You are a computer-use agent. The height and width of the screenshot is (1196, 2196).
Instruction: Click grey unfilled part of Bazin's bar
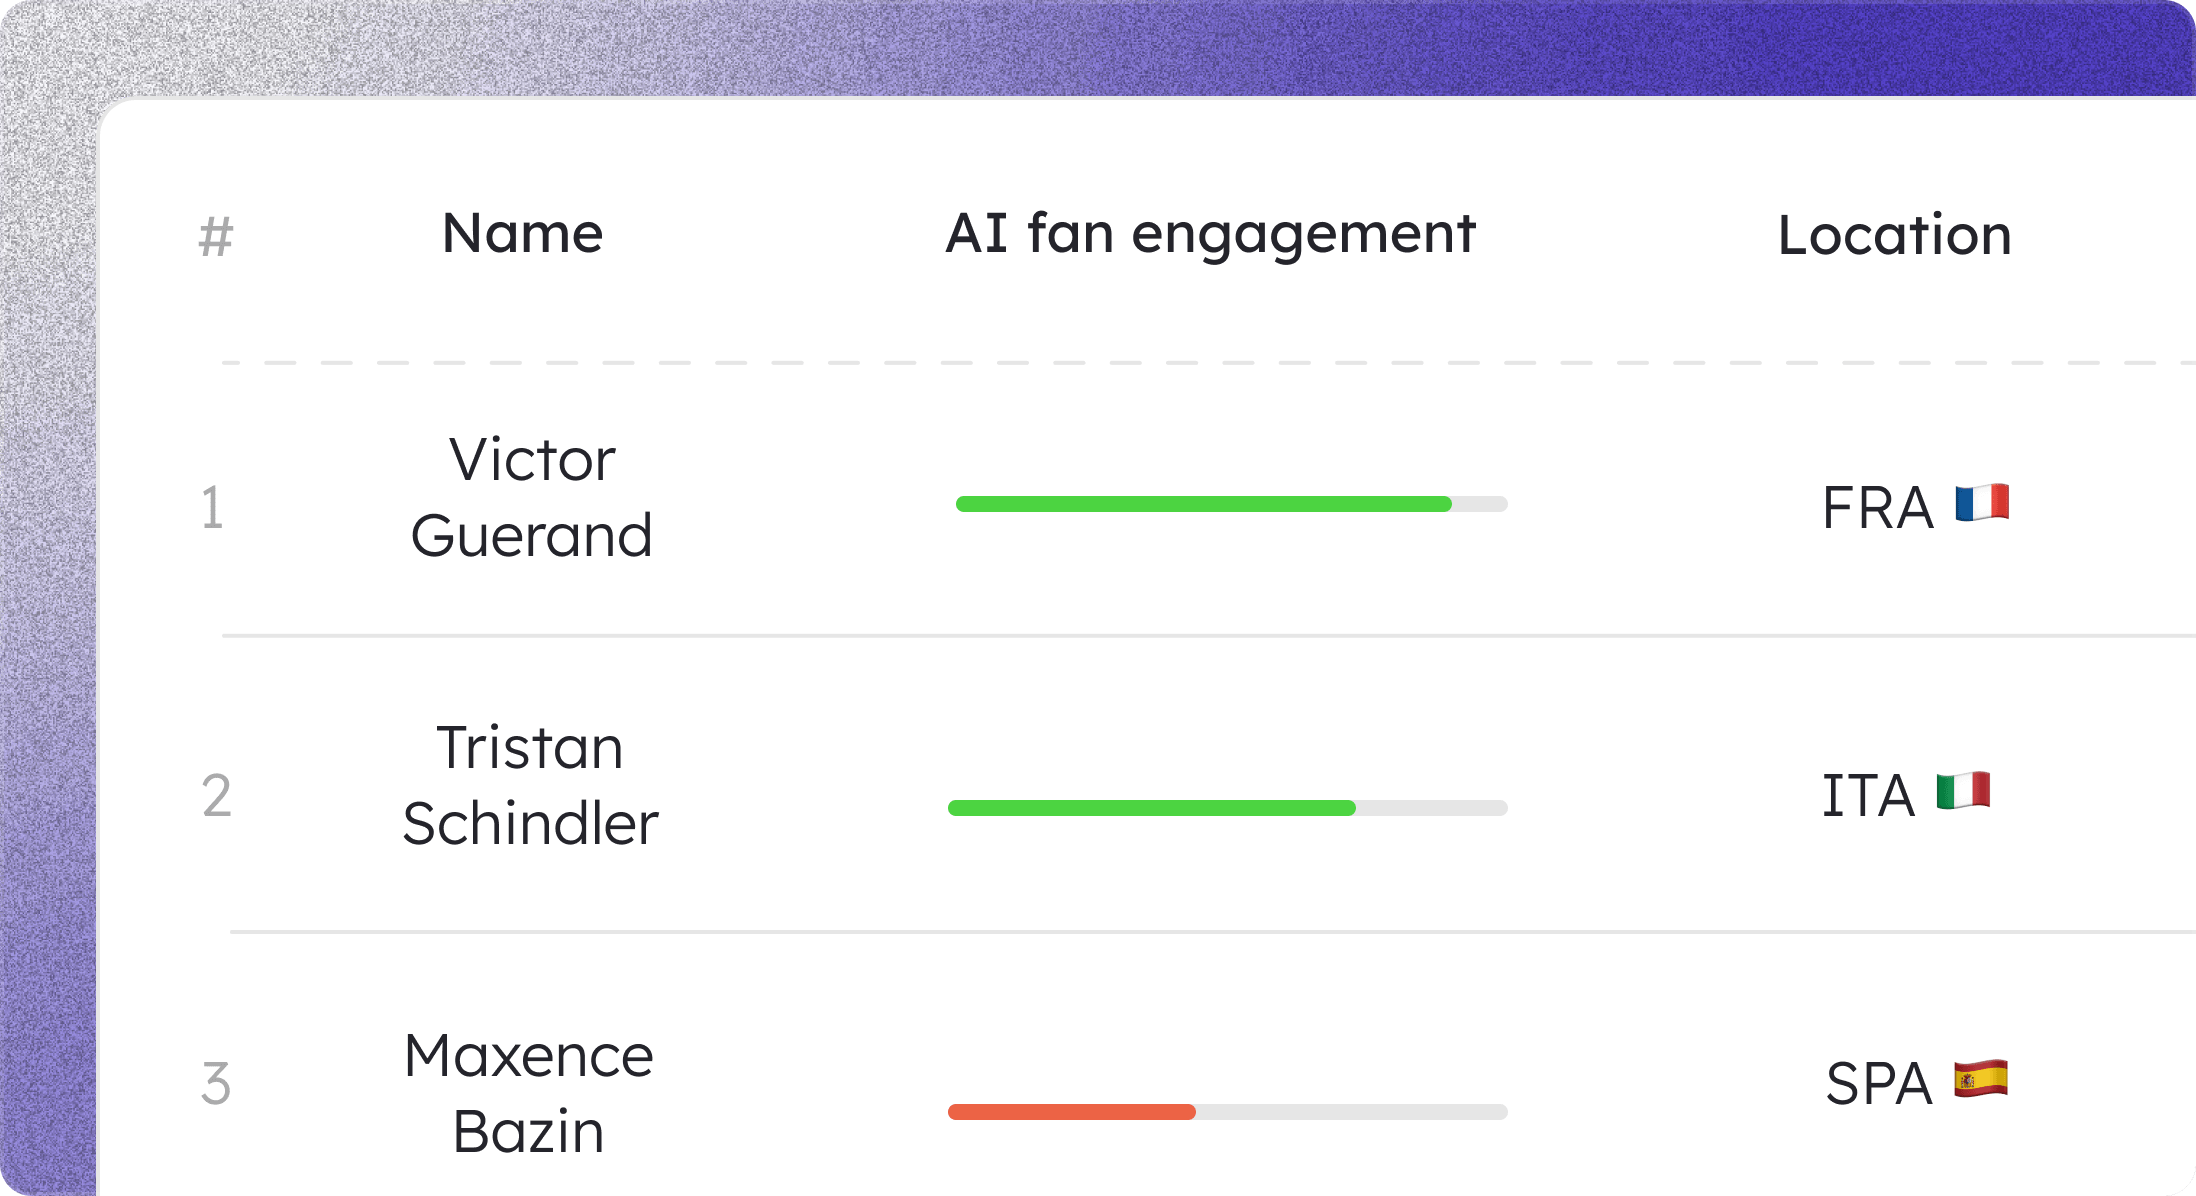(x=1352, y=1112)
